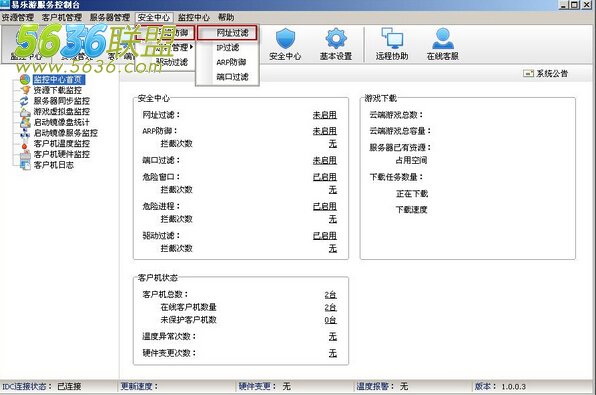The width and height of the screenshot is (596, 395).
Task: Open the 监控中心 menu
Action: 194,17
